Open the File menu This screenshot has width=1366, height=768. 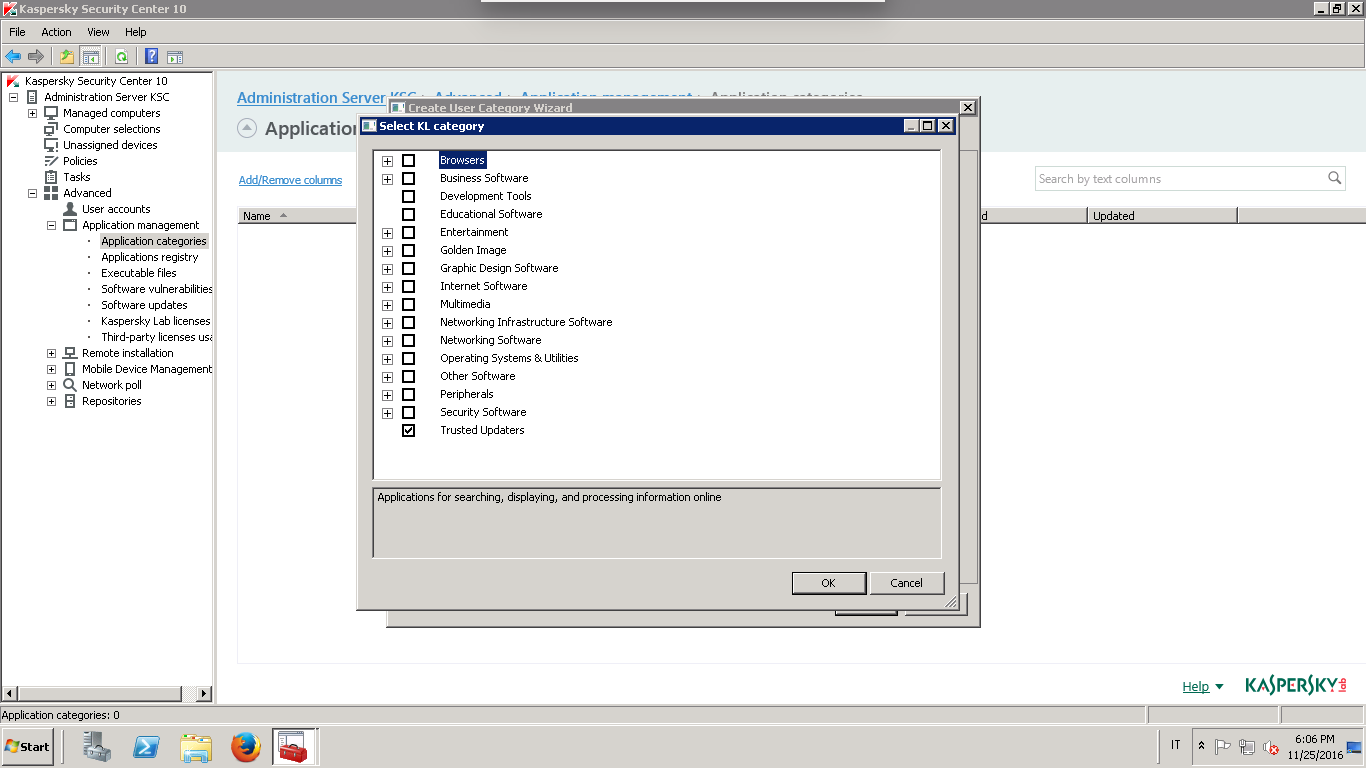[17, 32]
